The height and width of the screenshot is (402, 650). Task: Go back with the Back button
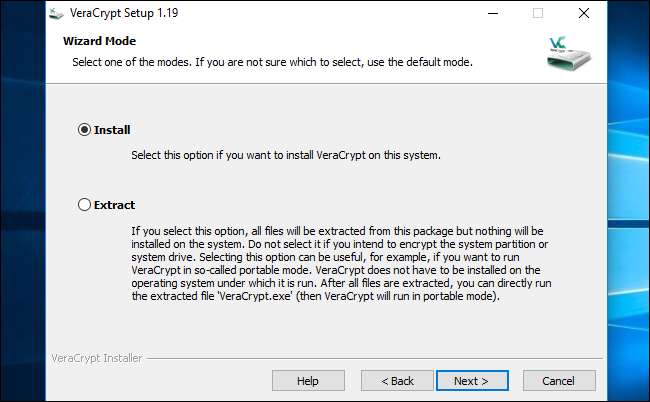pos(397,381)
